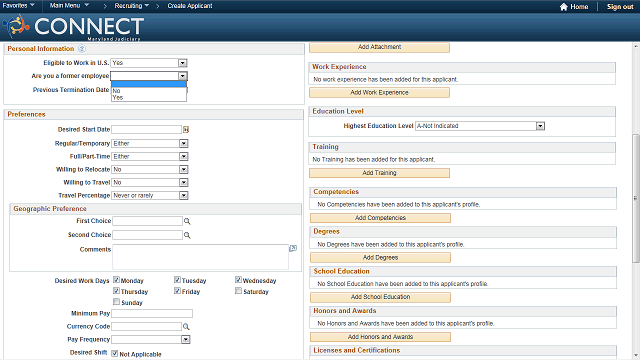The image size is (640, 360).
Task: Click the Add Attachment button
Action: coord(379,47)
